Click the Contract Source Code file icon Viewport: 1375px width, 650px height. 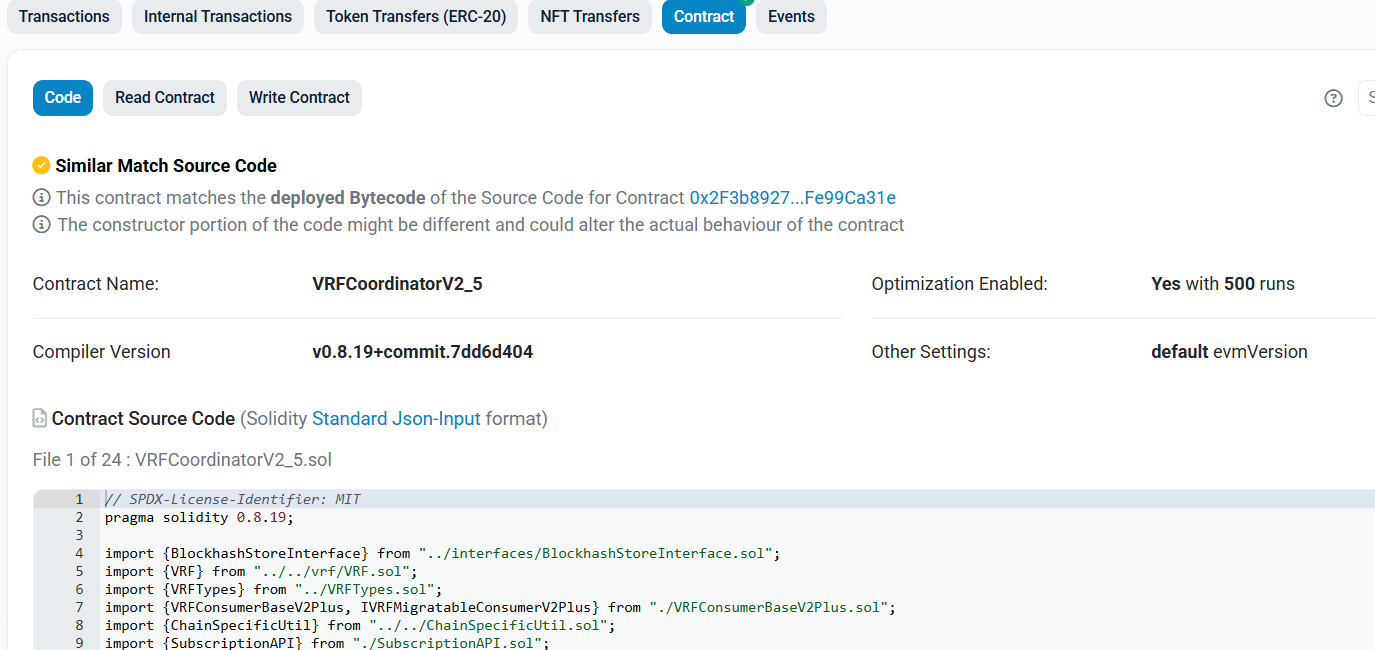(40, 419)
